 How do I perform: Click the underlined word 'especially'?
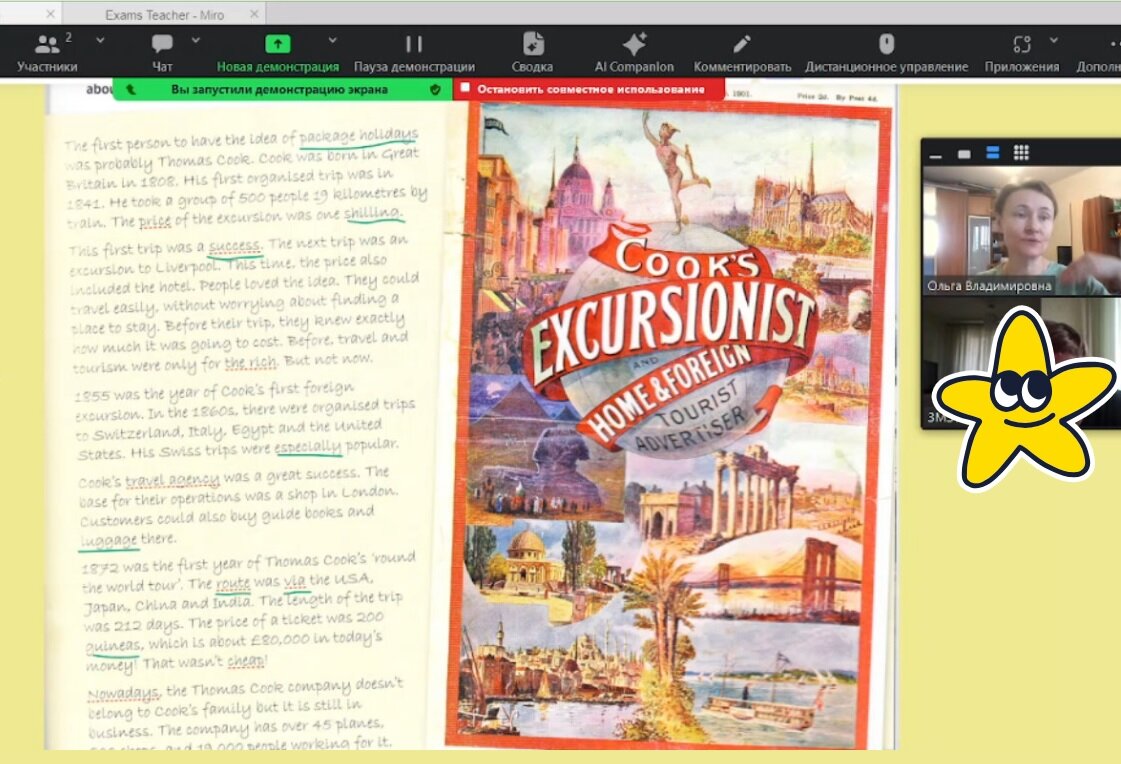308,447
